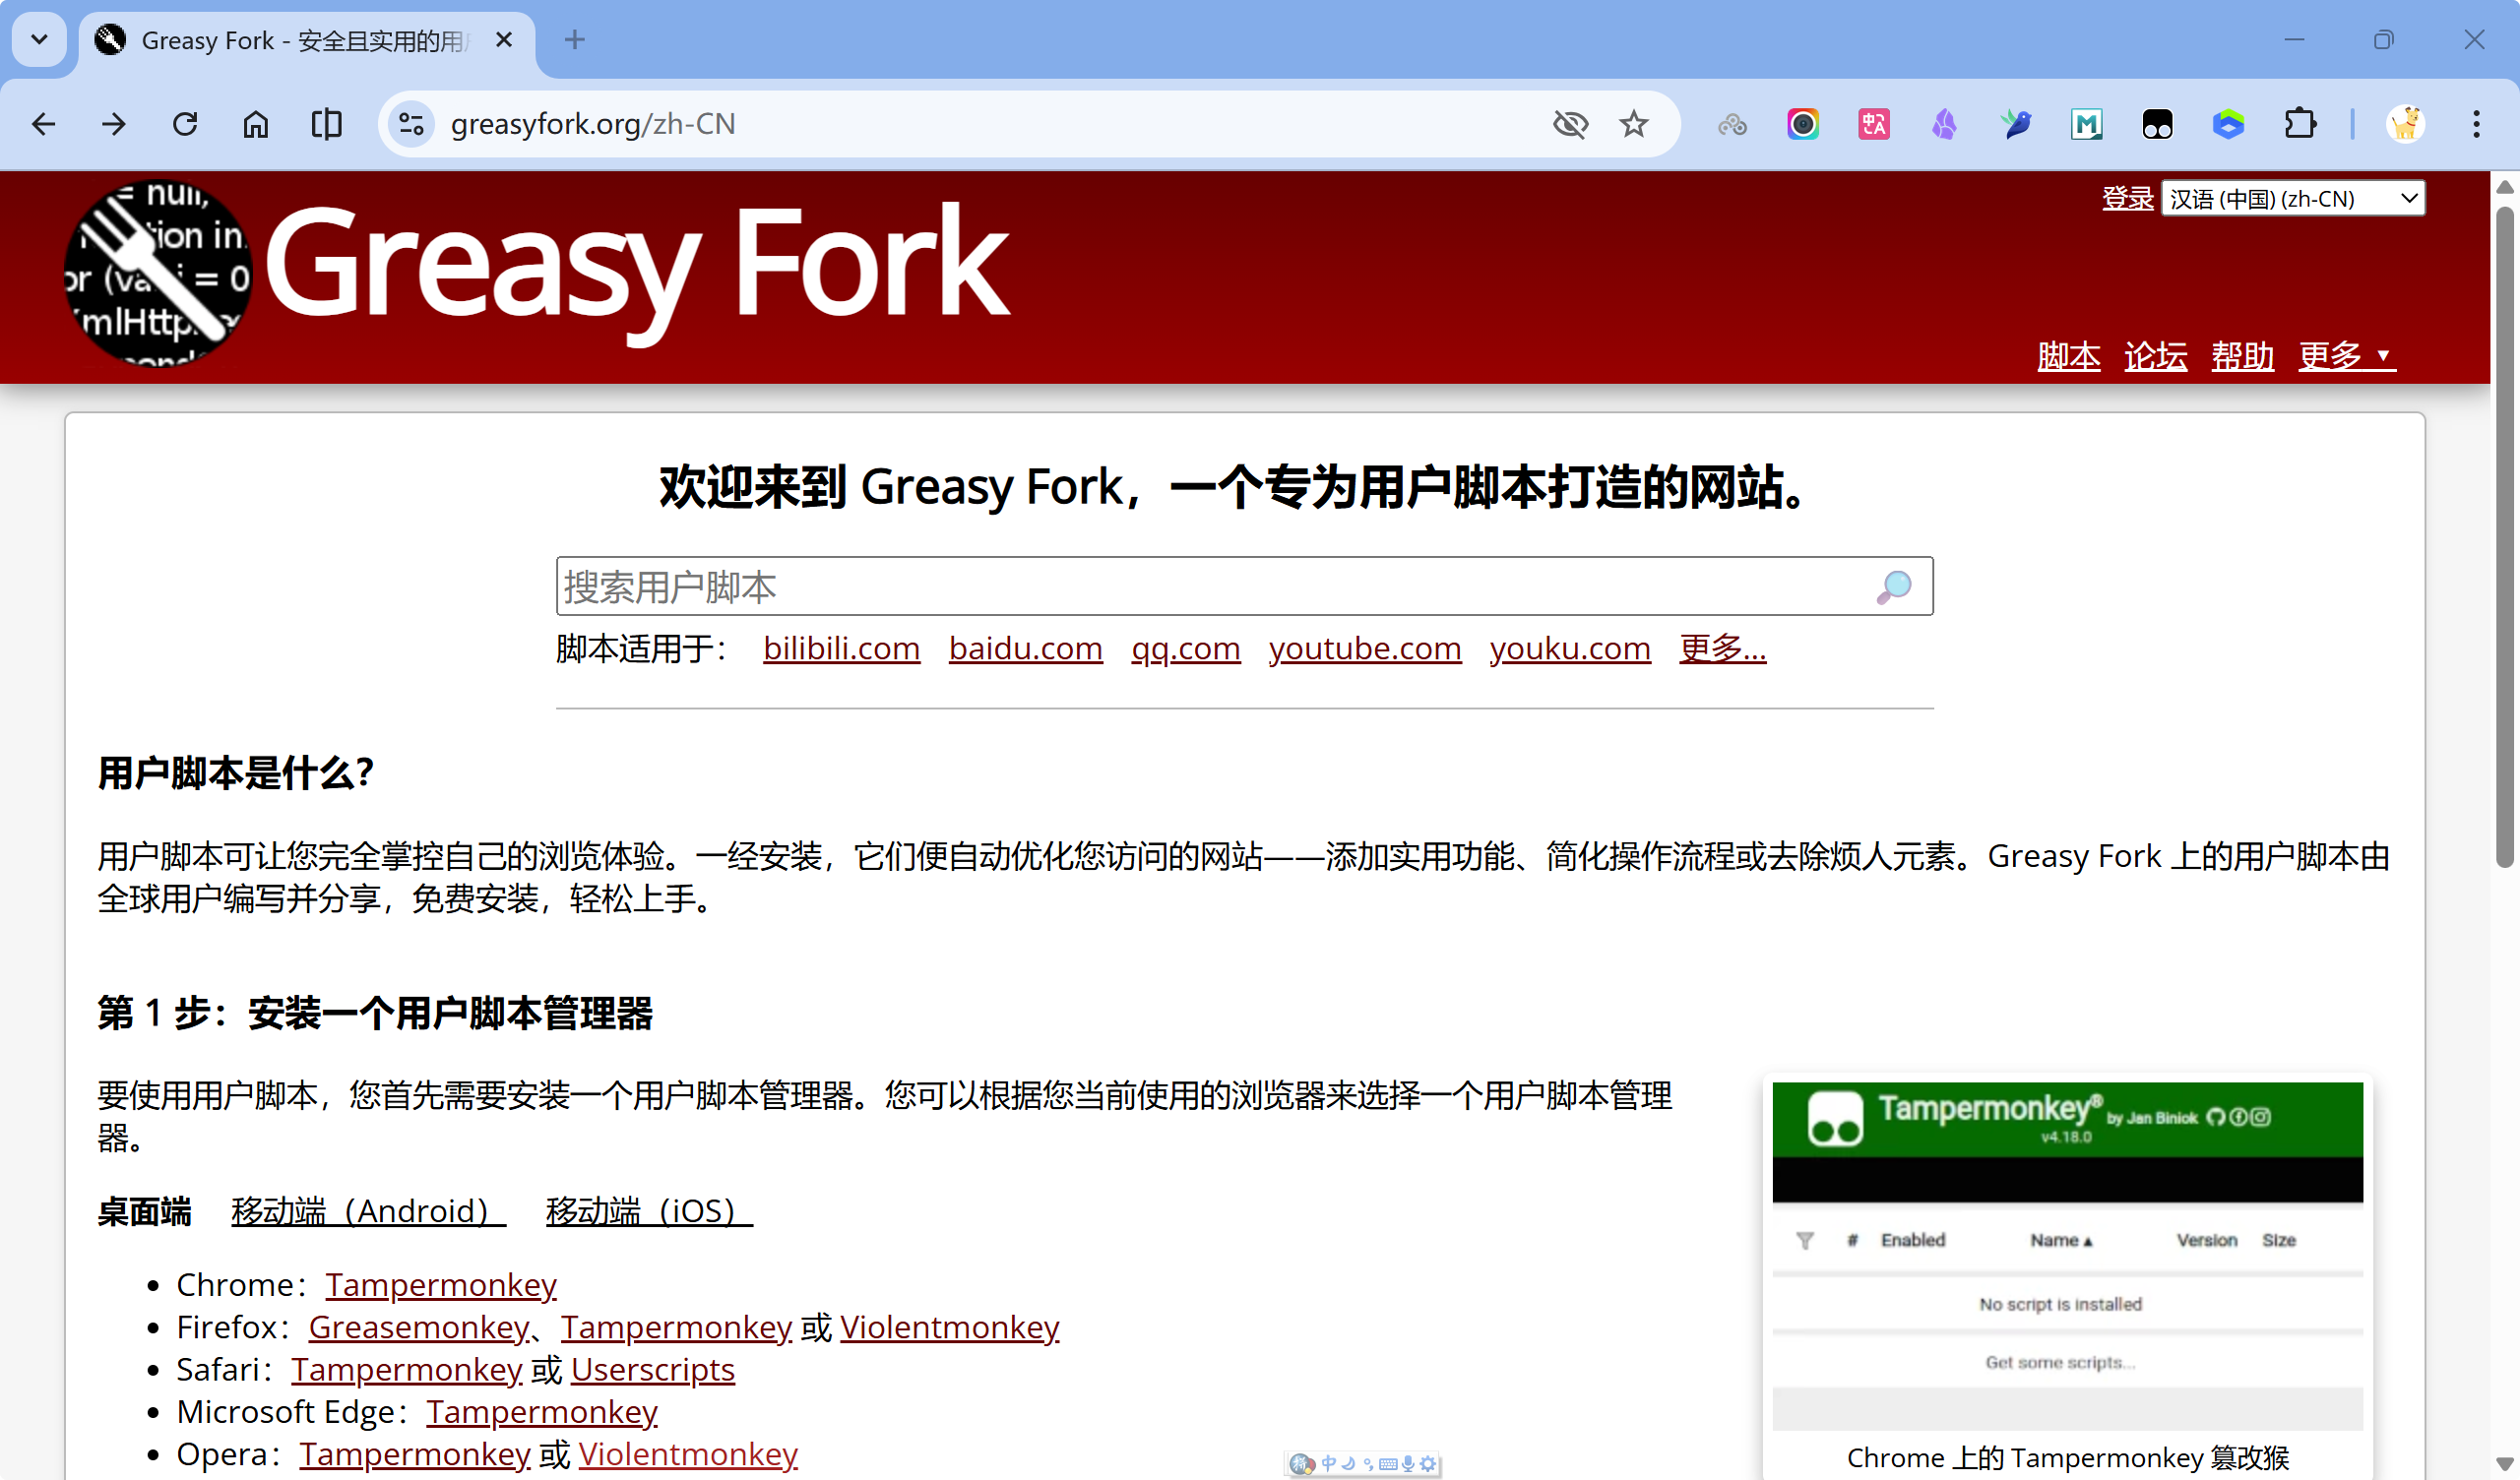Screen dimensions: 2520x1480
Task: Open the language dropdown 汉语 (中国)
Action: coord(2292,198)
